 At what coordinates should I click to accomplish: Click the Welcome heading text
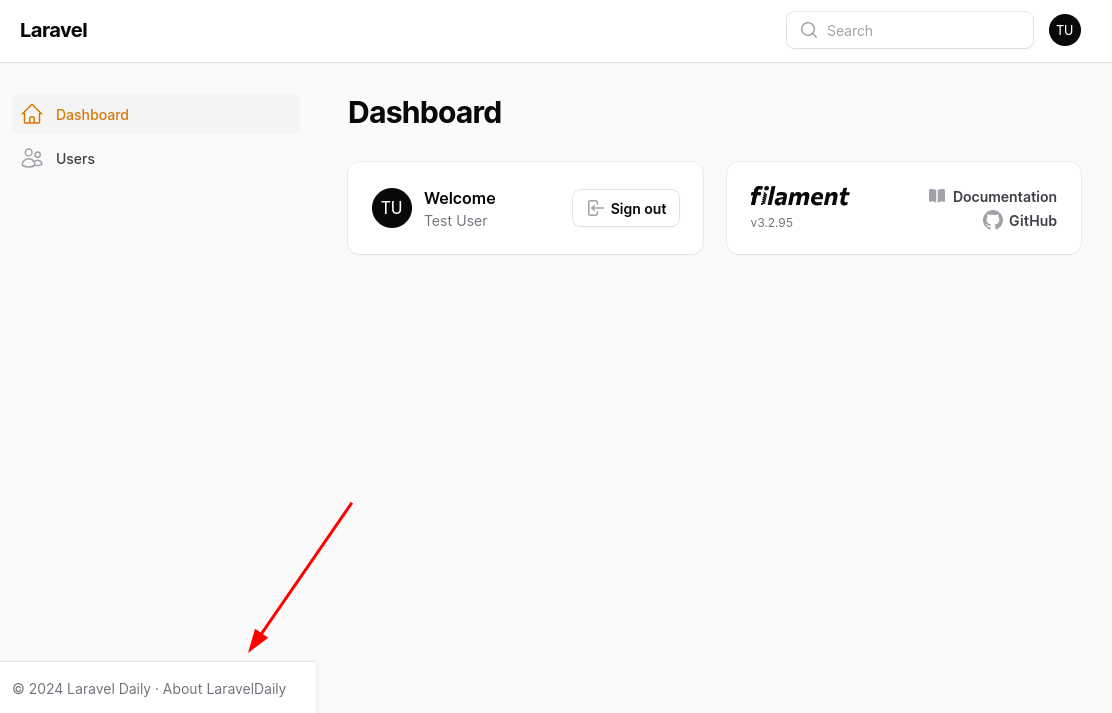460,198
